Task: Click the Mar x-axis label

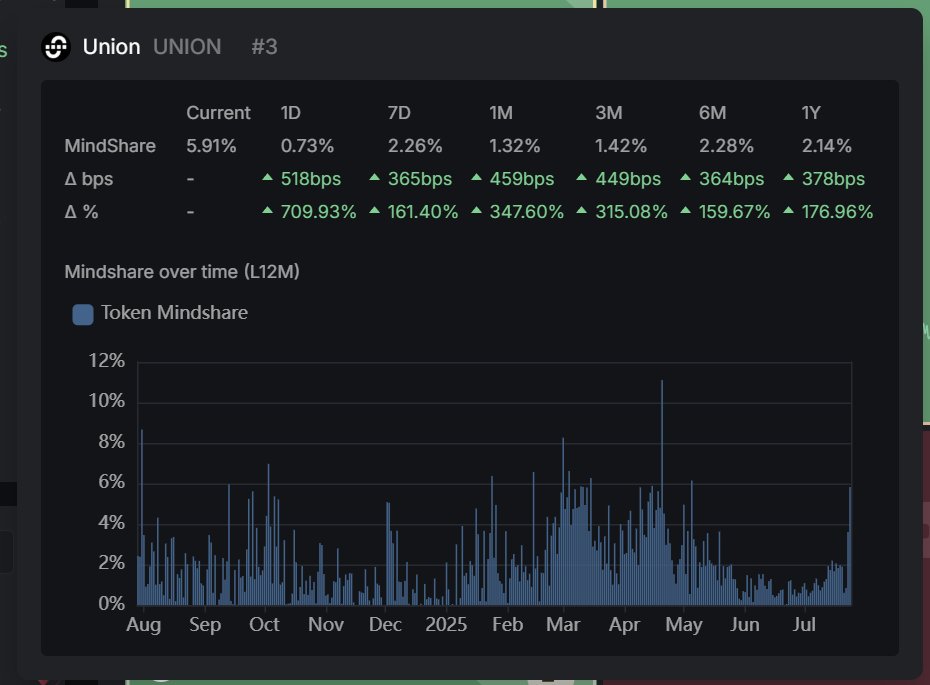Action: [563, 625]
